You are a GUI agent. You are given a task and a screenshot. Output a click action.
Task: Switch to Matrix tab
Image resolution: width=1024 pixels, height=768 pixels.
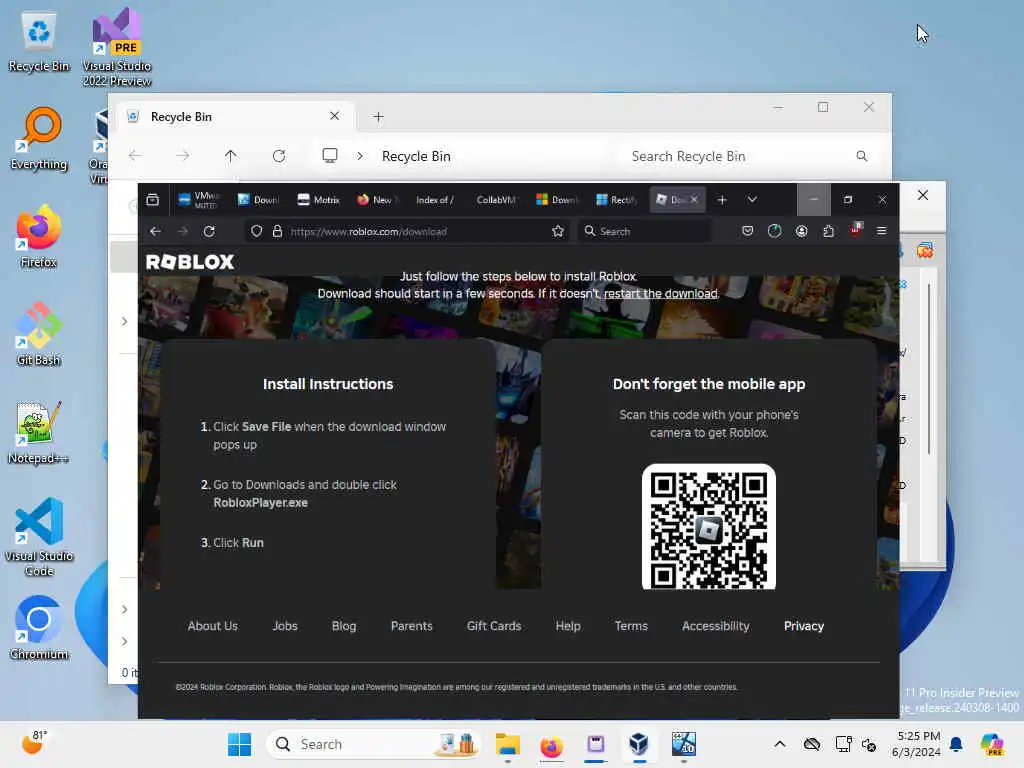coord(319,200)
